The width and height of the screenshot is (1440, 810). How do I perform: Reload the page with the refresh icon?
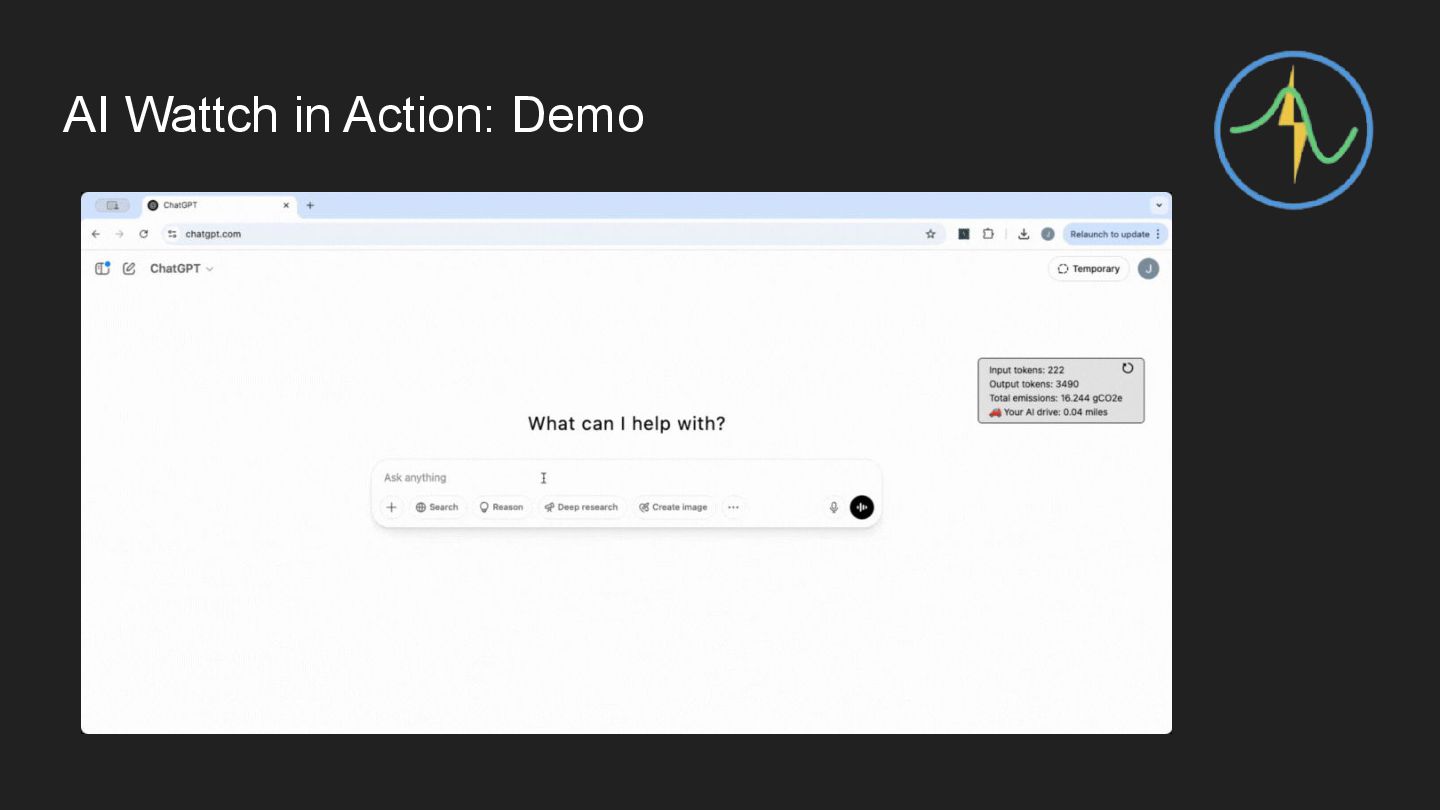[144, 234]
